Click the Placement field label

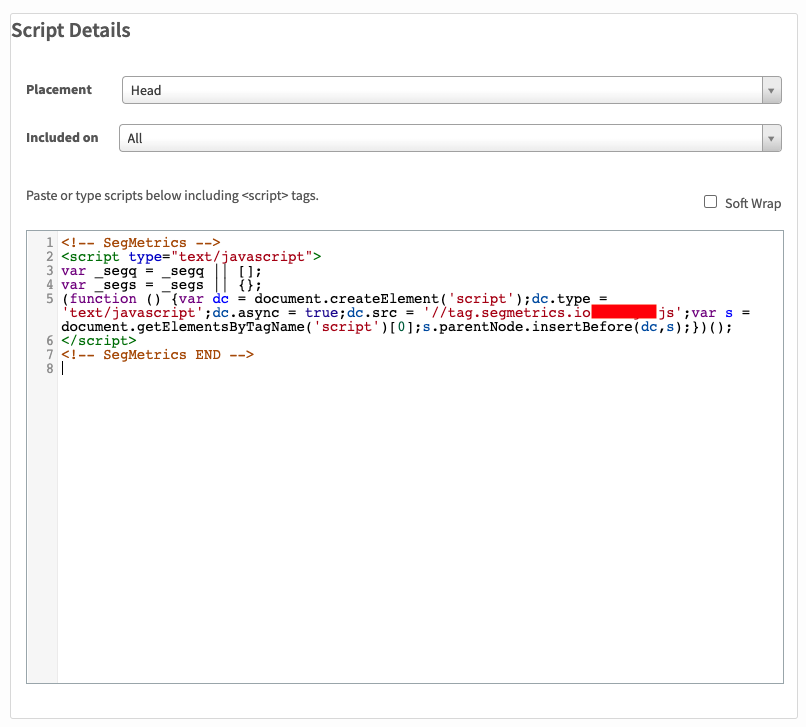59,89
